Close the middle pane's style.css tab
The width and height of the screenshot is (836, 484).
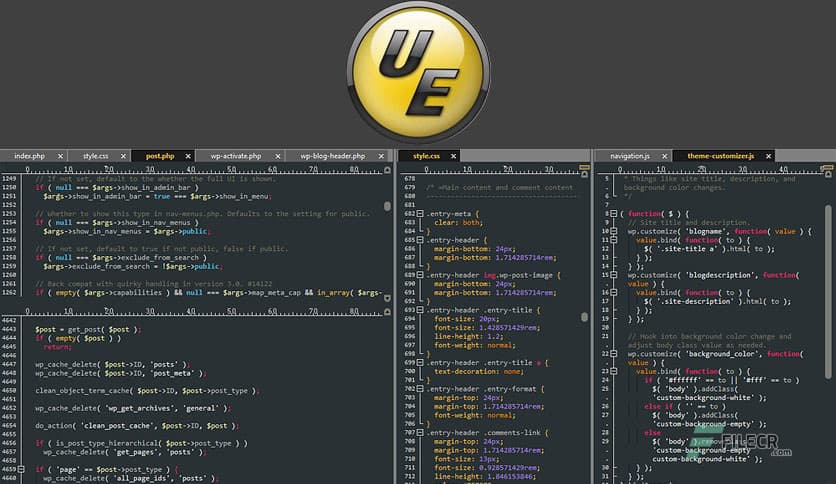click(453, 156)
